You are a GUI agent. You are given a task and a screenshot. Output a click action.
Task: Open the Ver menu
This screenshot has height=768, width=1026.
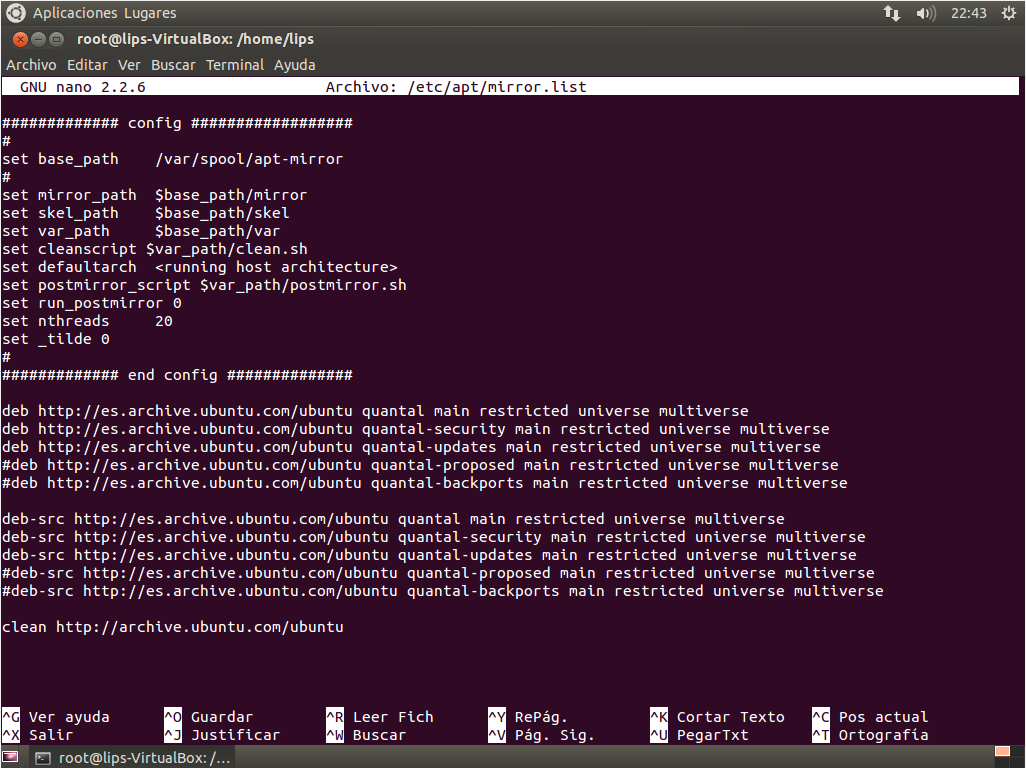[x=129, y=65]
